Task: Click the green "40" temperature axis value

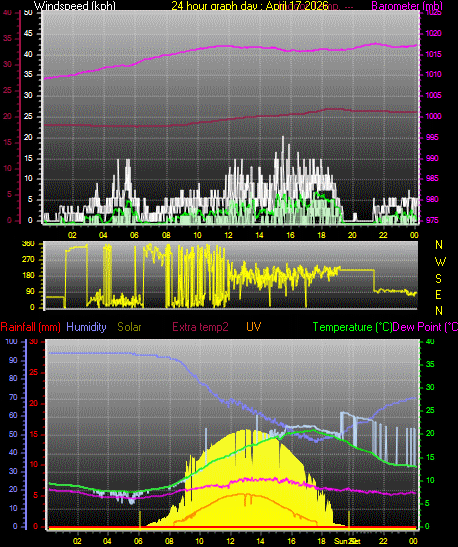Action: point(430,342)
